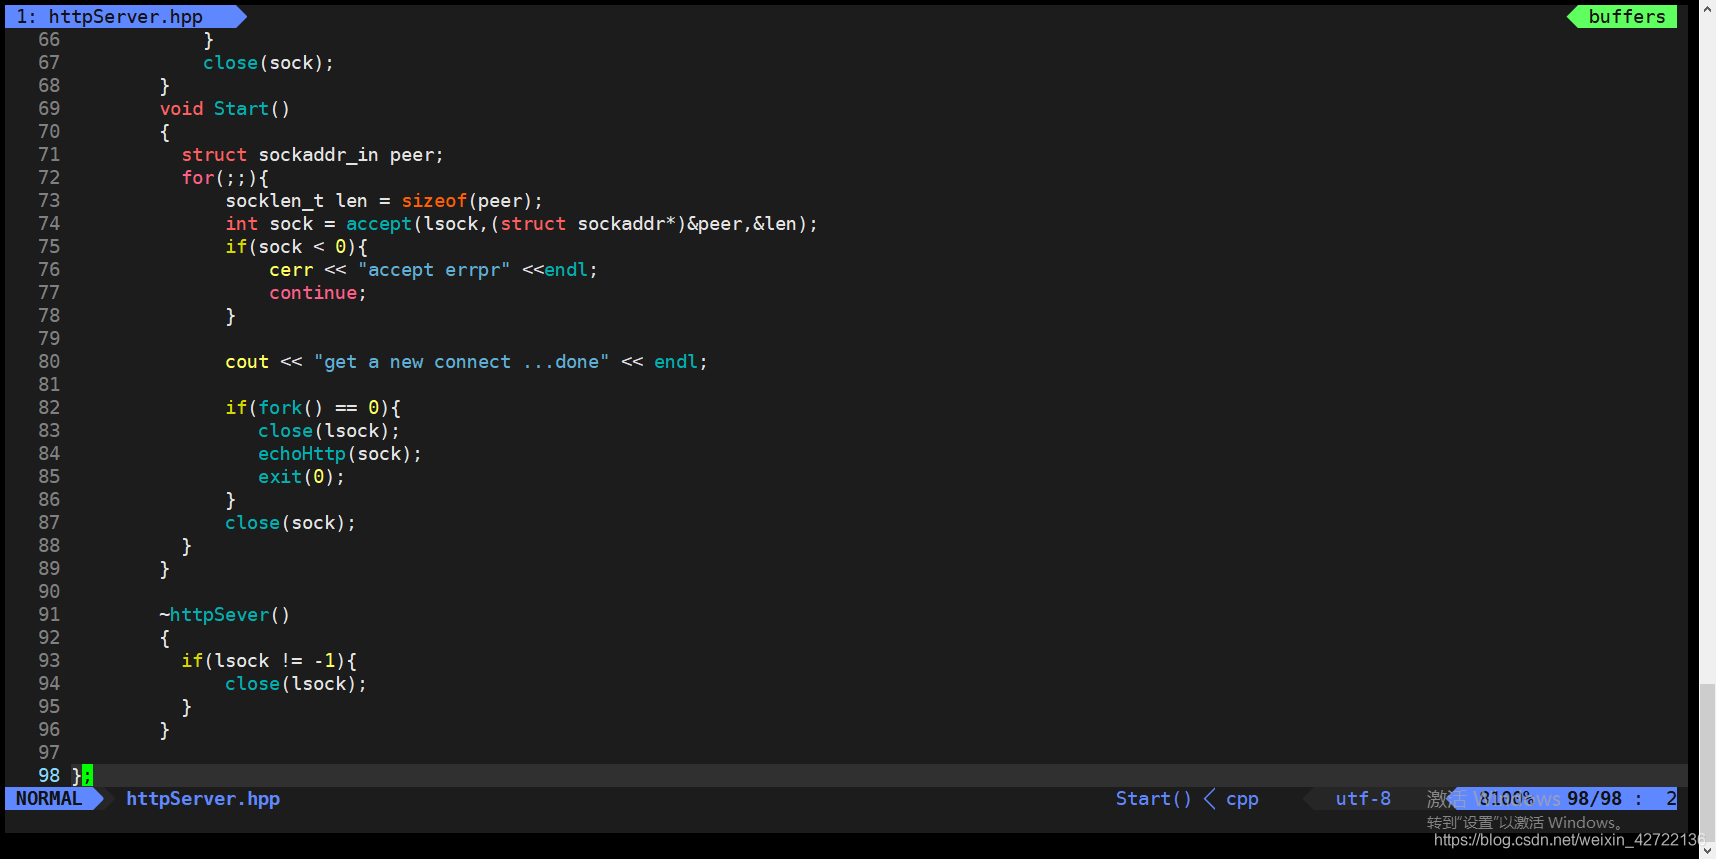The width and height of the screenshot is (1716, 859).
Task: Click the 'fork()' call on line 82
Action: [291, 407]
